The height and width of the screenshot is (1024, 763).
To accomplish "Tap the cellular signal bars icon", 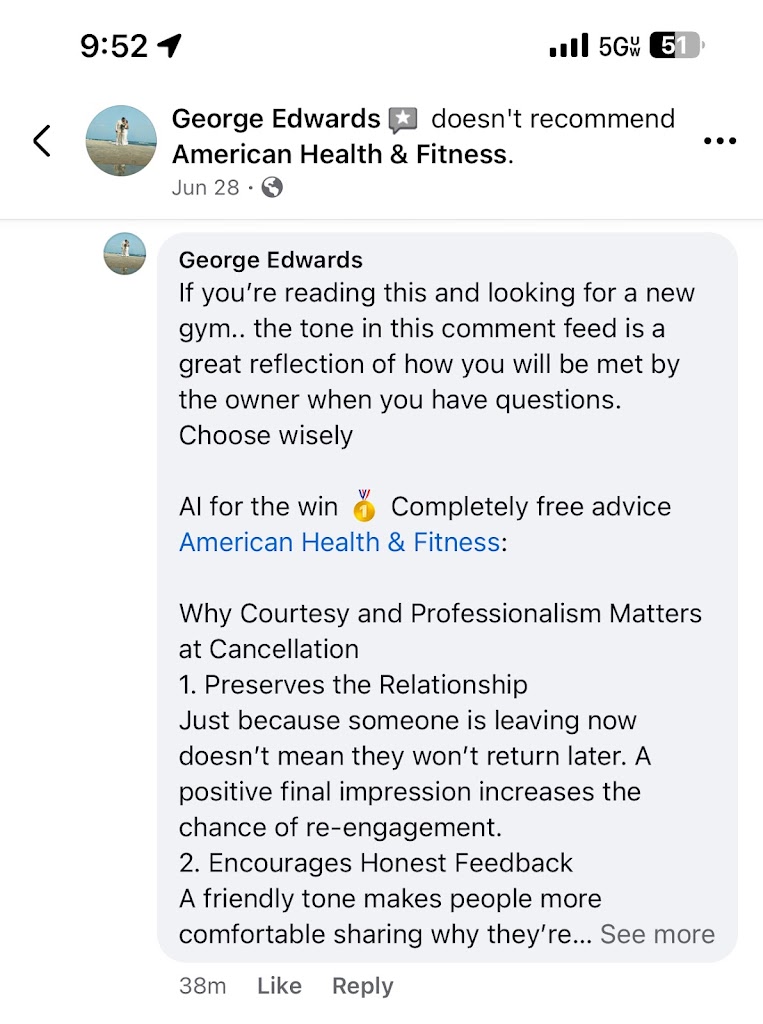I will pos(569,46).
